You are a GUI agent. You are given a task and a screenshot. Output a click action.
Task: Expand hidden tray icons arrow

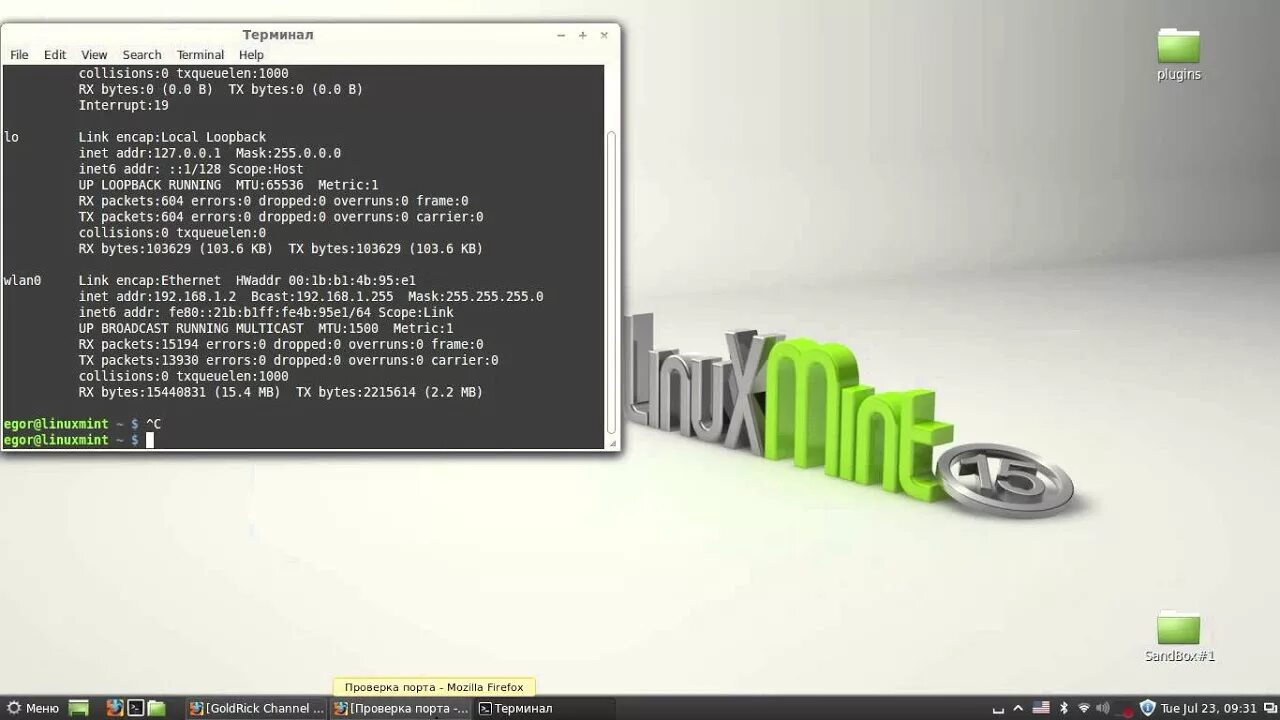[x=1018, y=708]
